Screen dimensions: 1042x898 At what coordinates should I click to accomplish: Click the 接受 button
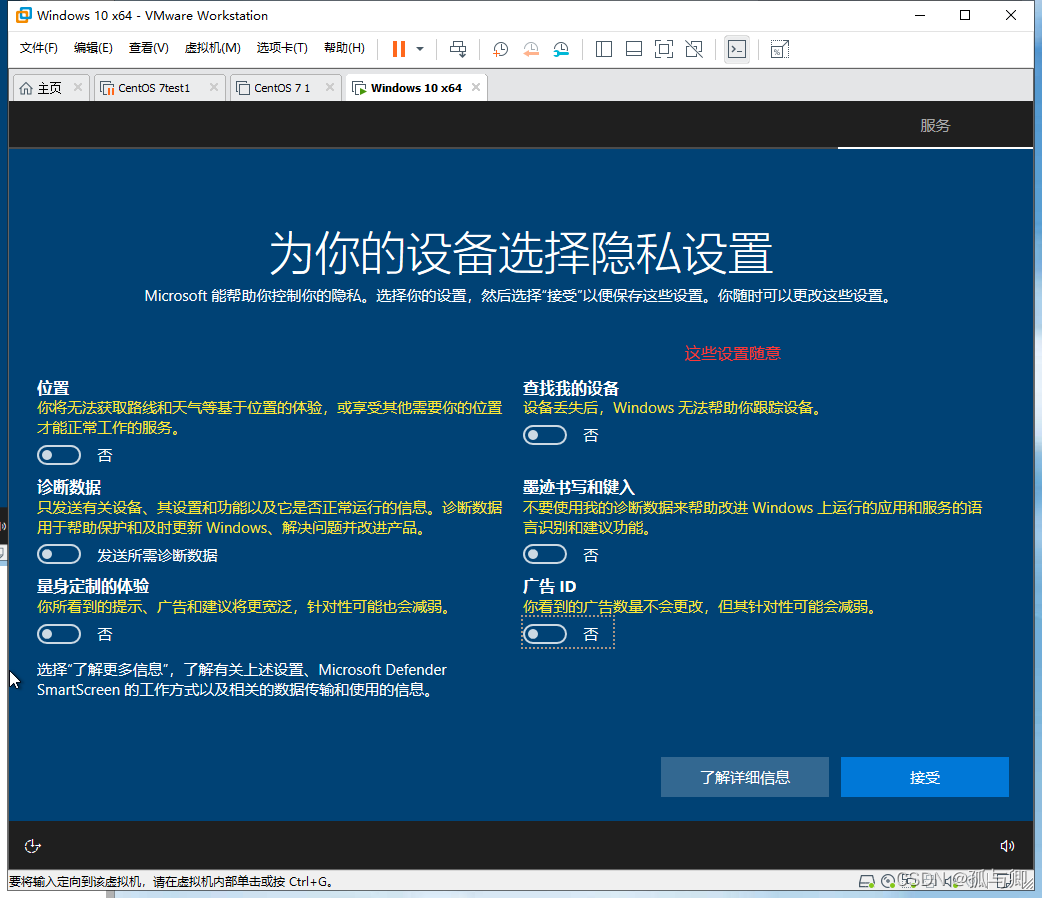click(x=924, y=777)
